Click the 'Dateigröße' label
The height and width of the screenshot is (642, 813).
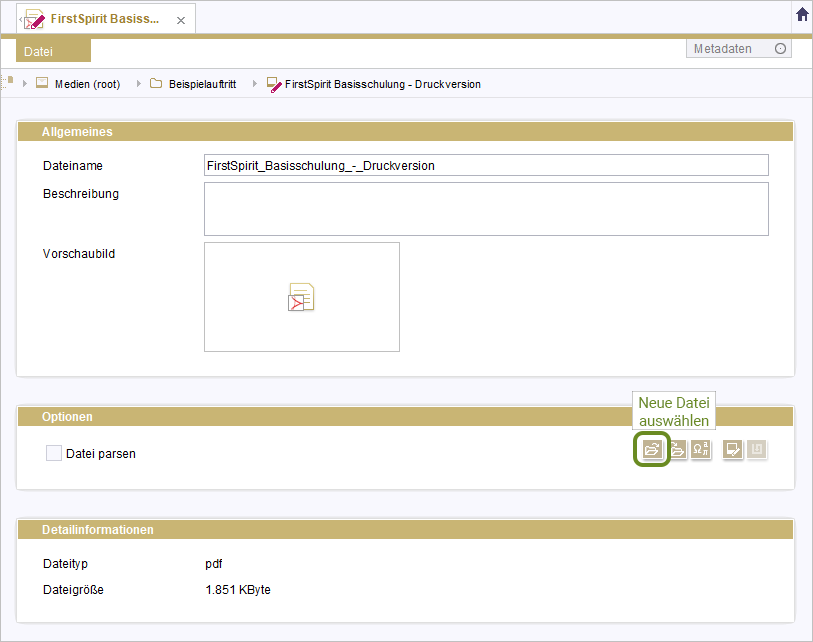coord(73,590)
